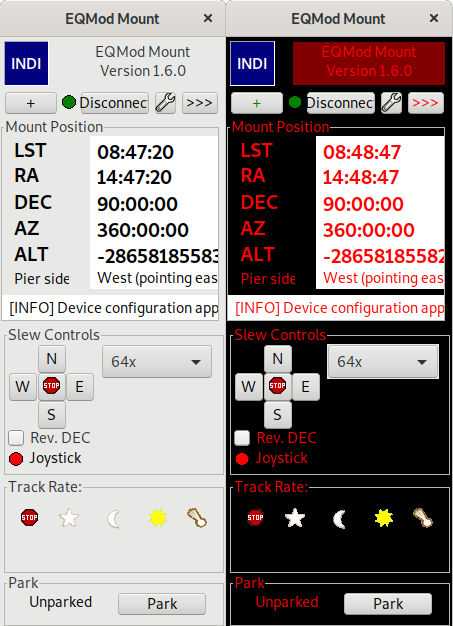Screen dimensions: 453x626
Task: Click the red AZ value 360:00:00
Action: (x=369, y=230)
